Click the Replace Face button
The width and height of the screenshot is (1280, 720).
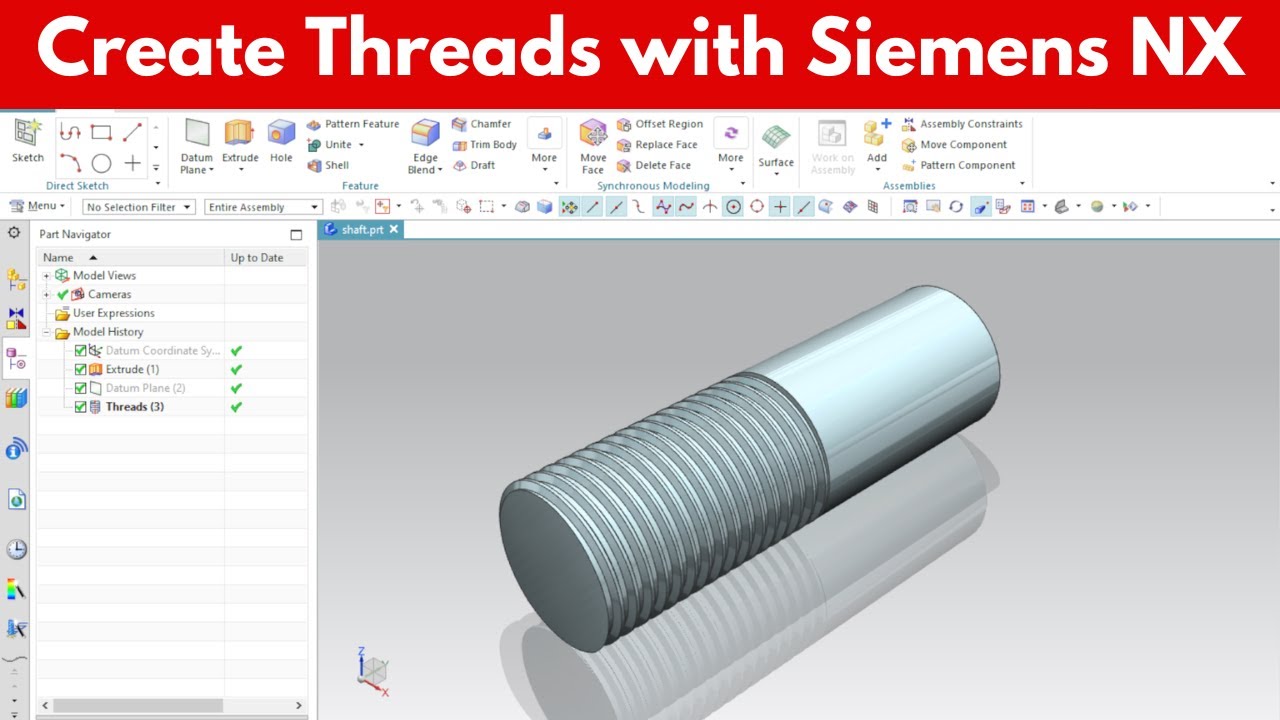[x=657, y=145]
